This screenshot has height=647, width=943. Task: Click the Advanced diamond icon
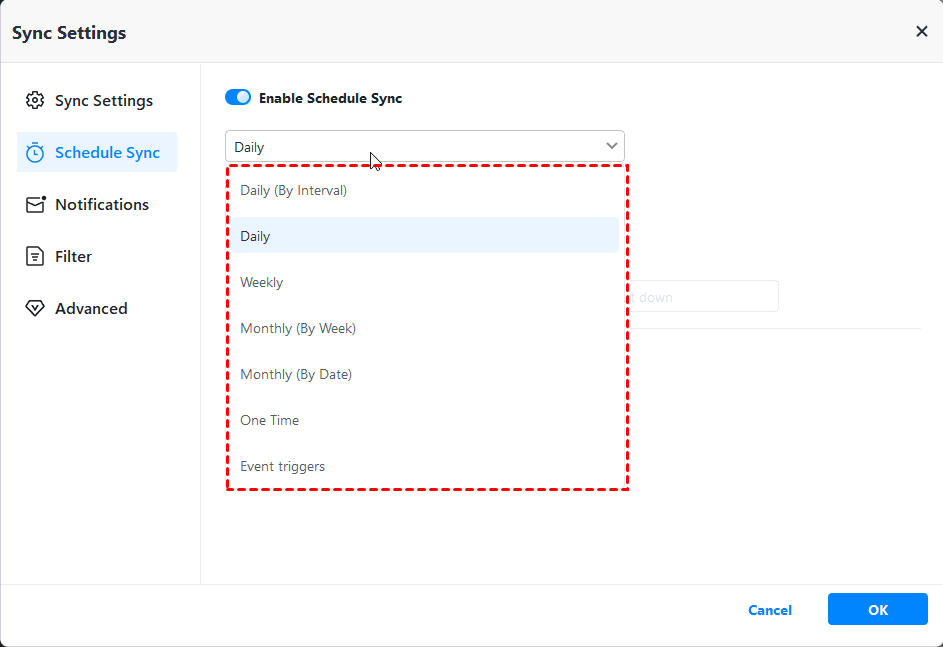[35, 308]
